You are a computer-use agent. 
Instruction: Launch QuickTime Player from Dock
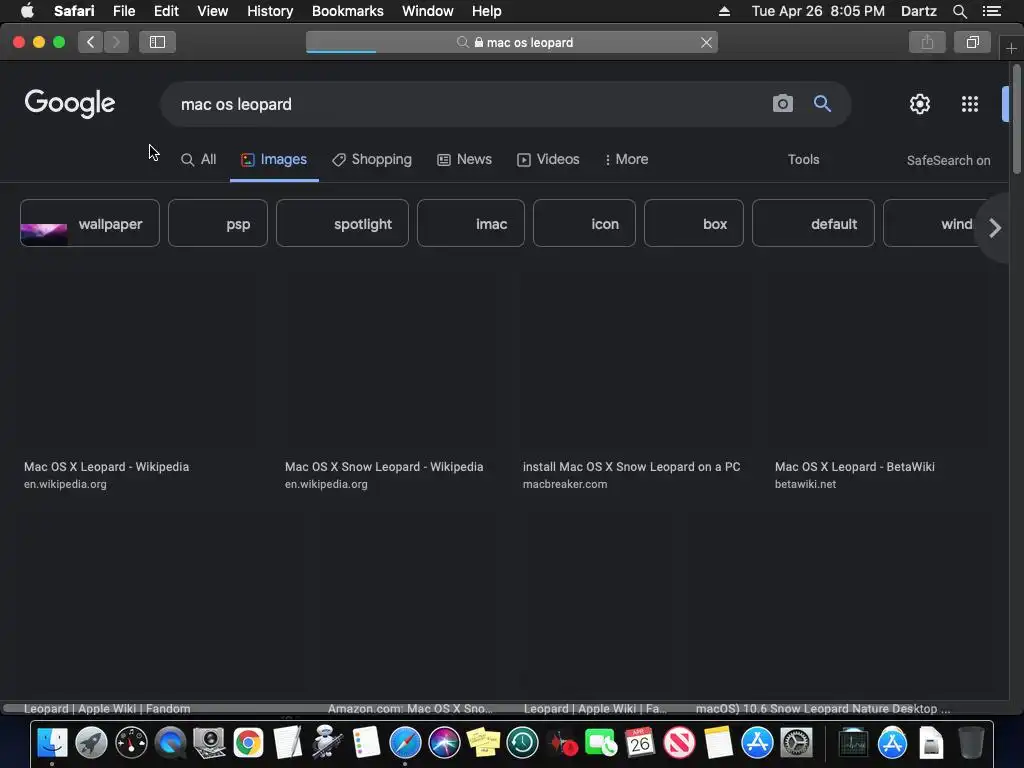pos(170,743)
